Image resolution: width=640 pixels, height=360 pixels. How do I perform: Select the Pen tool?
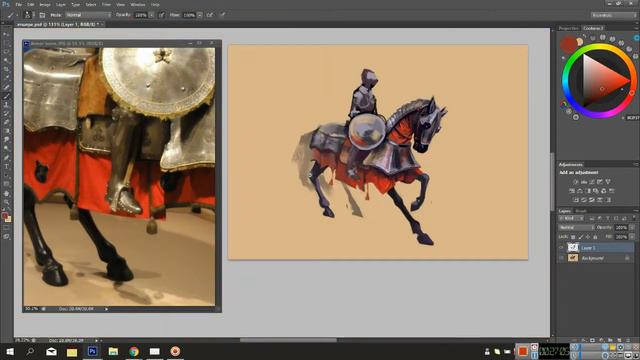pos(6,158)
